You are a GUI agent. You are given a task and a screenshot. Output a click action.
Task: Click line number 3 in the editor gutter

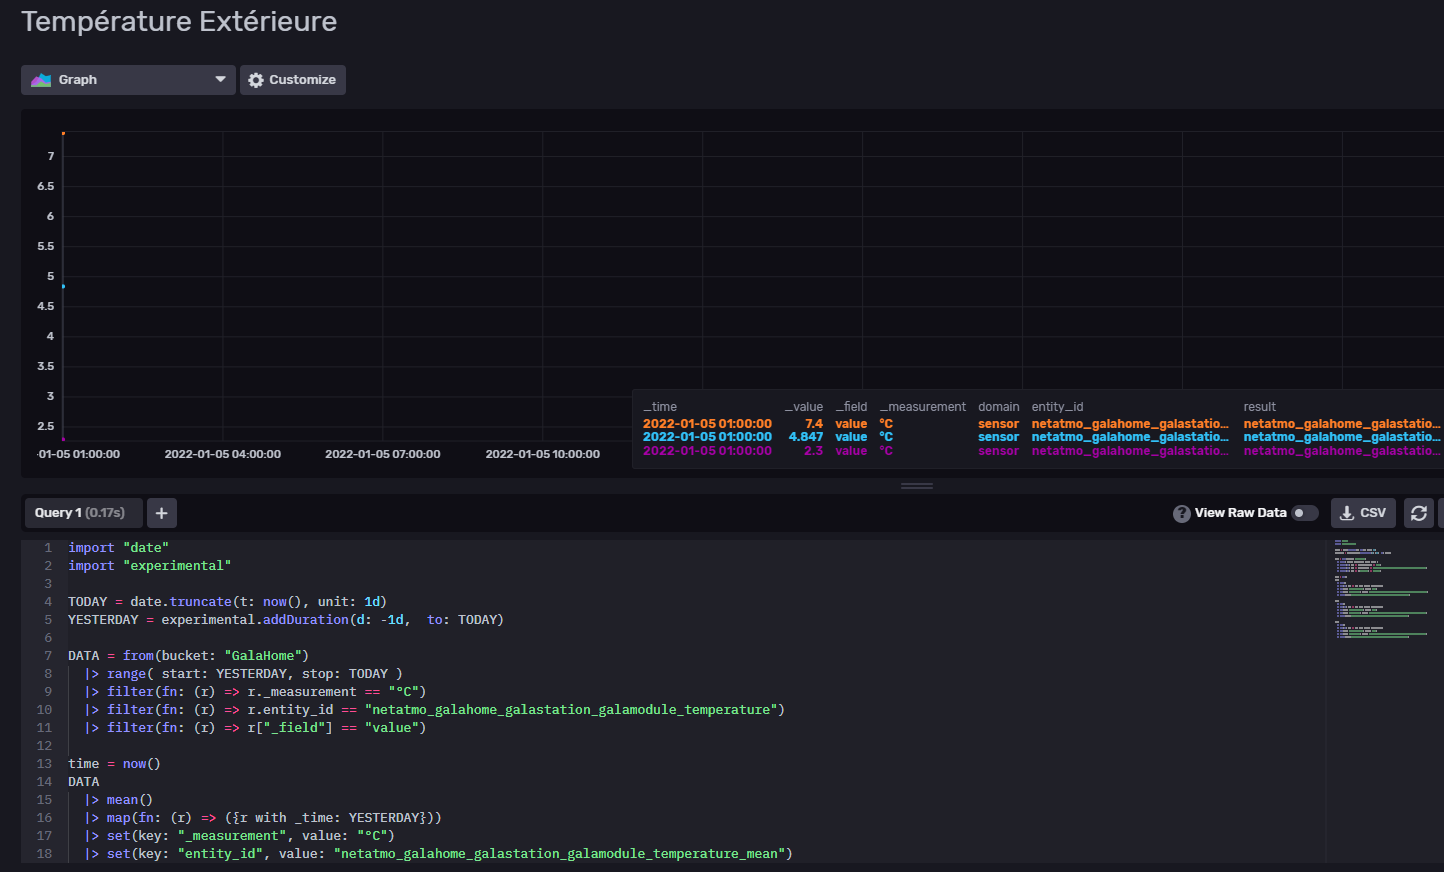(x=48, y=584)
